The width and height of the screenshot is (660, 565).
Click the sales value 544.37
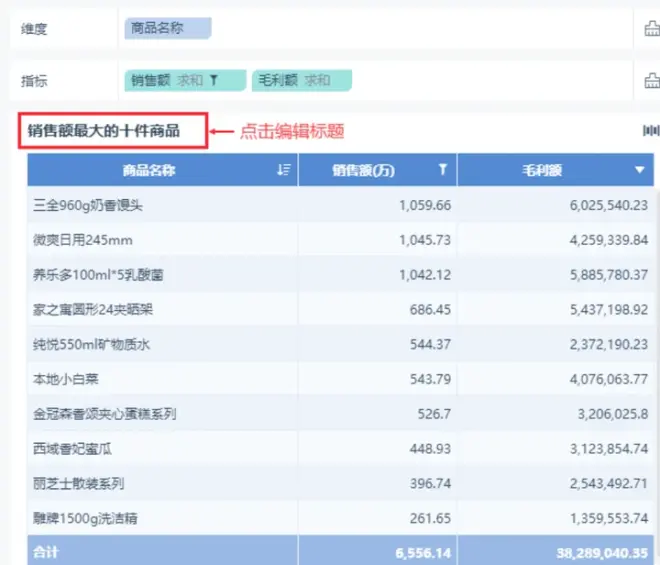coord(430,344)
